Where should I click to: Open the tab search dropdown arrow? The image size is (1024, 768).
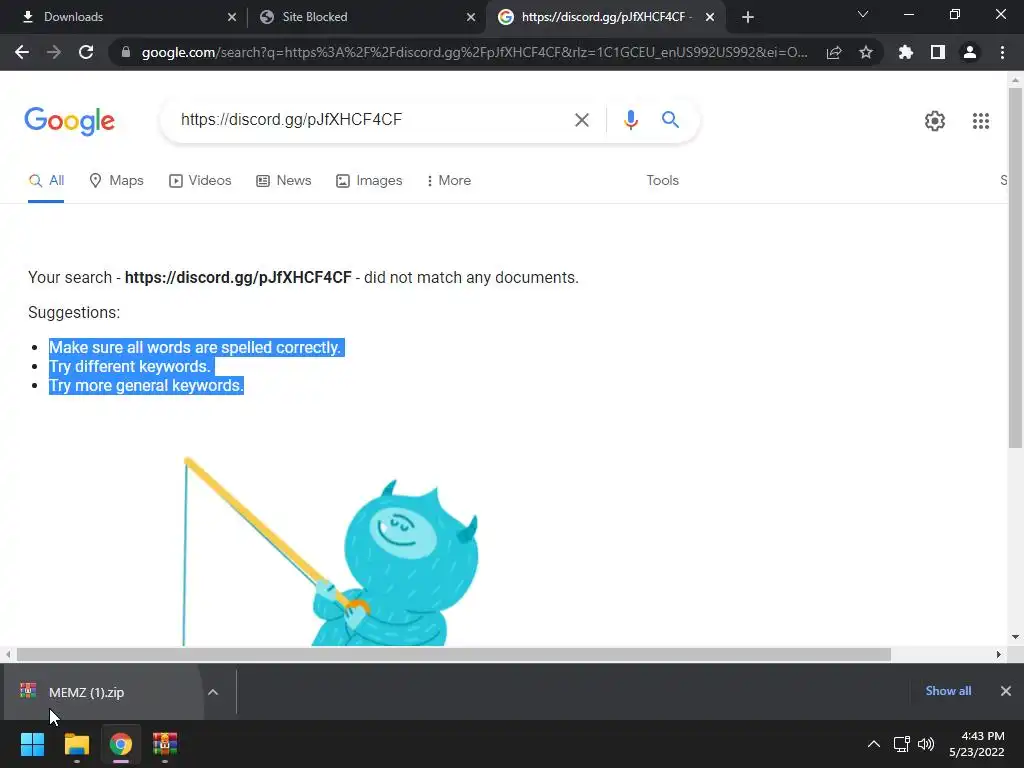click(x=863, y=14)
